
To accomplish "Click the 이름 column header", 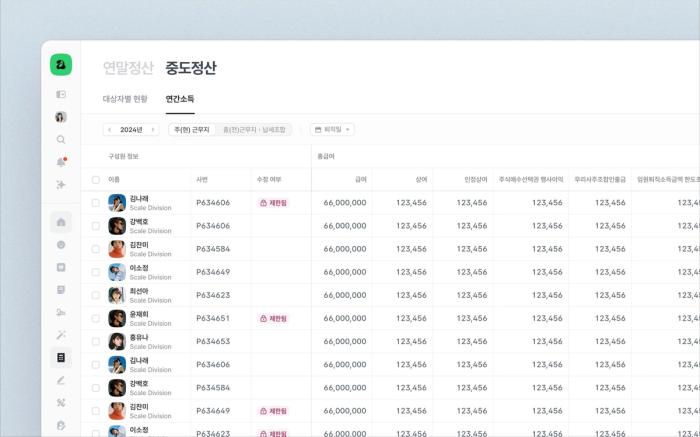I will pos(114,179).
